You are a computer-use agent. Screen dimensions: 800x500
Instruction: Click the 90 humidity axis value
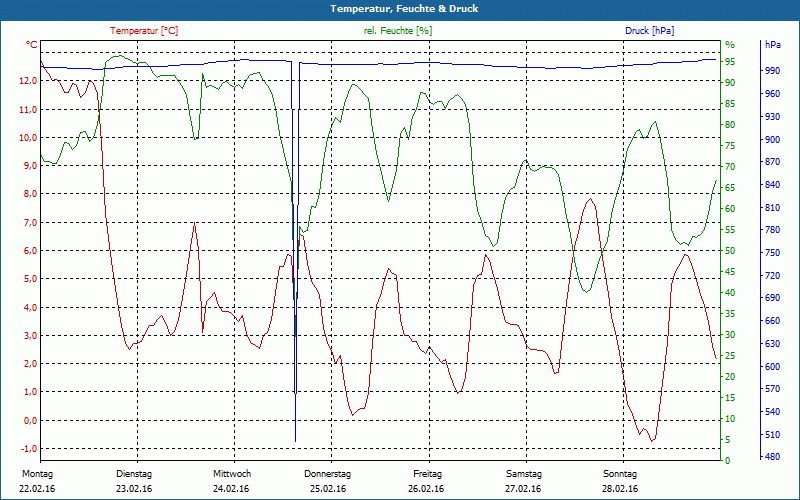(730, 83)
